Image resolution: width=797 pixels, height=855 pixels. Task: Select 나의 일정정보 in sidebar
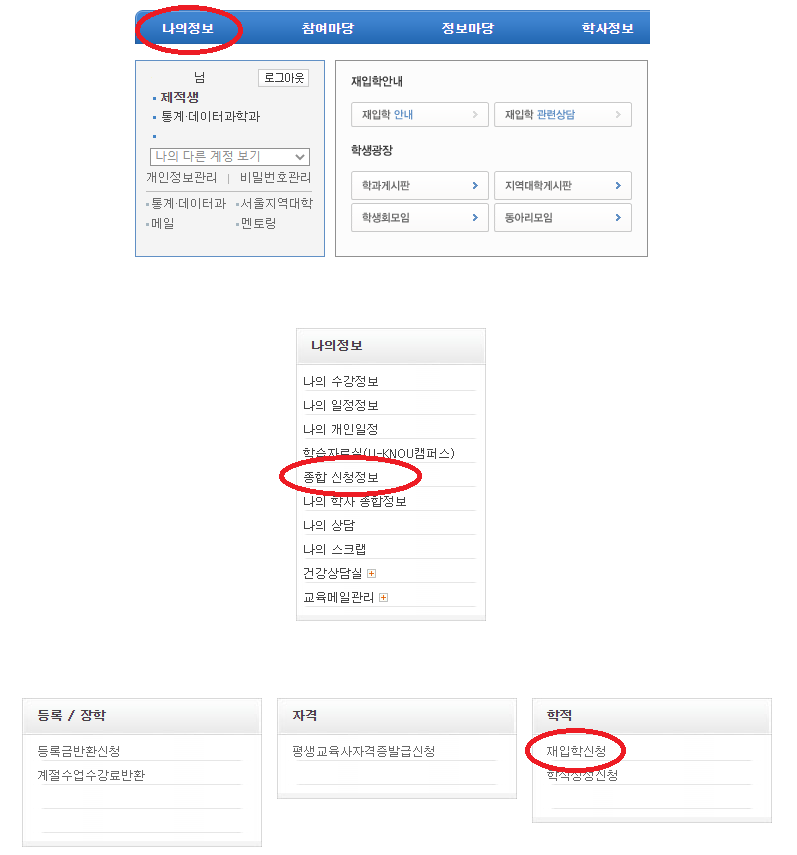(x=341, y=405)
